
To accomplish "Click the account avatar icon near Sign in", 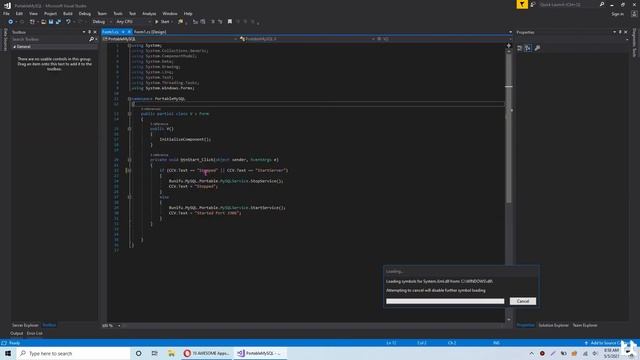I will [634, 14].
